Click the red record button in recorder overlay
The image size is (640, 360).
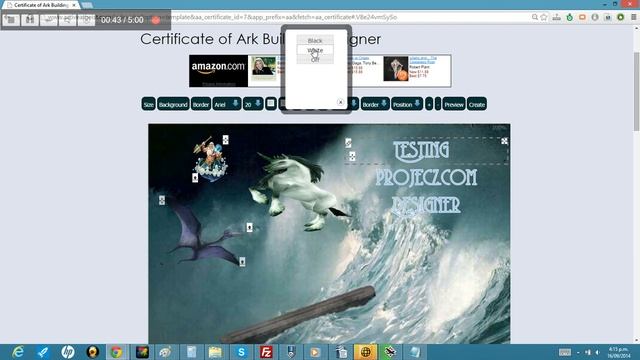click(156, 20)
